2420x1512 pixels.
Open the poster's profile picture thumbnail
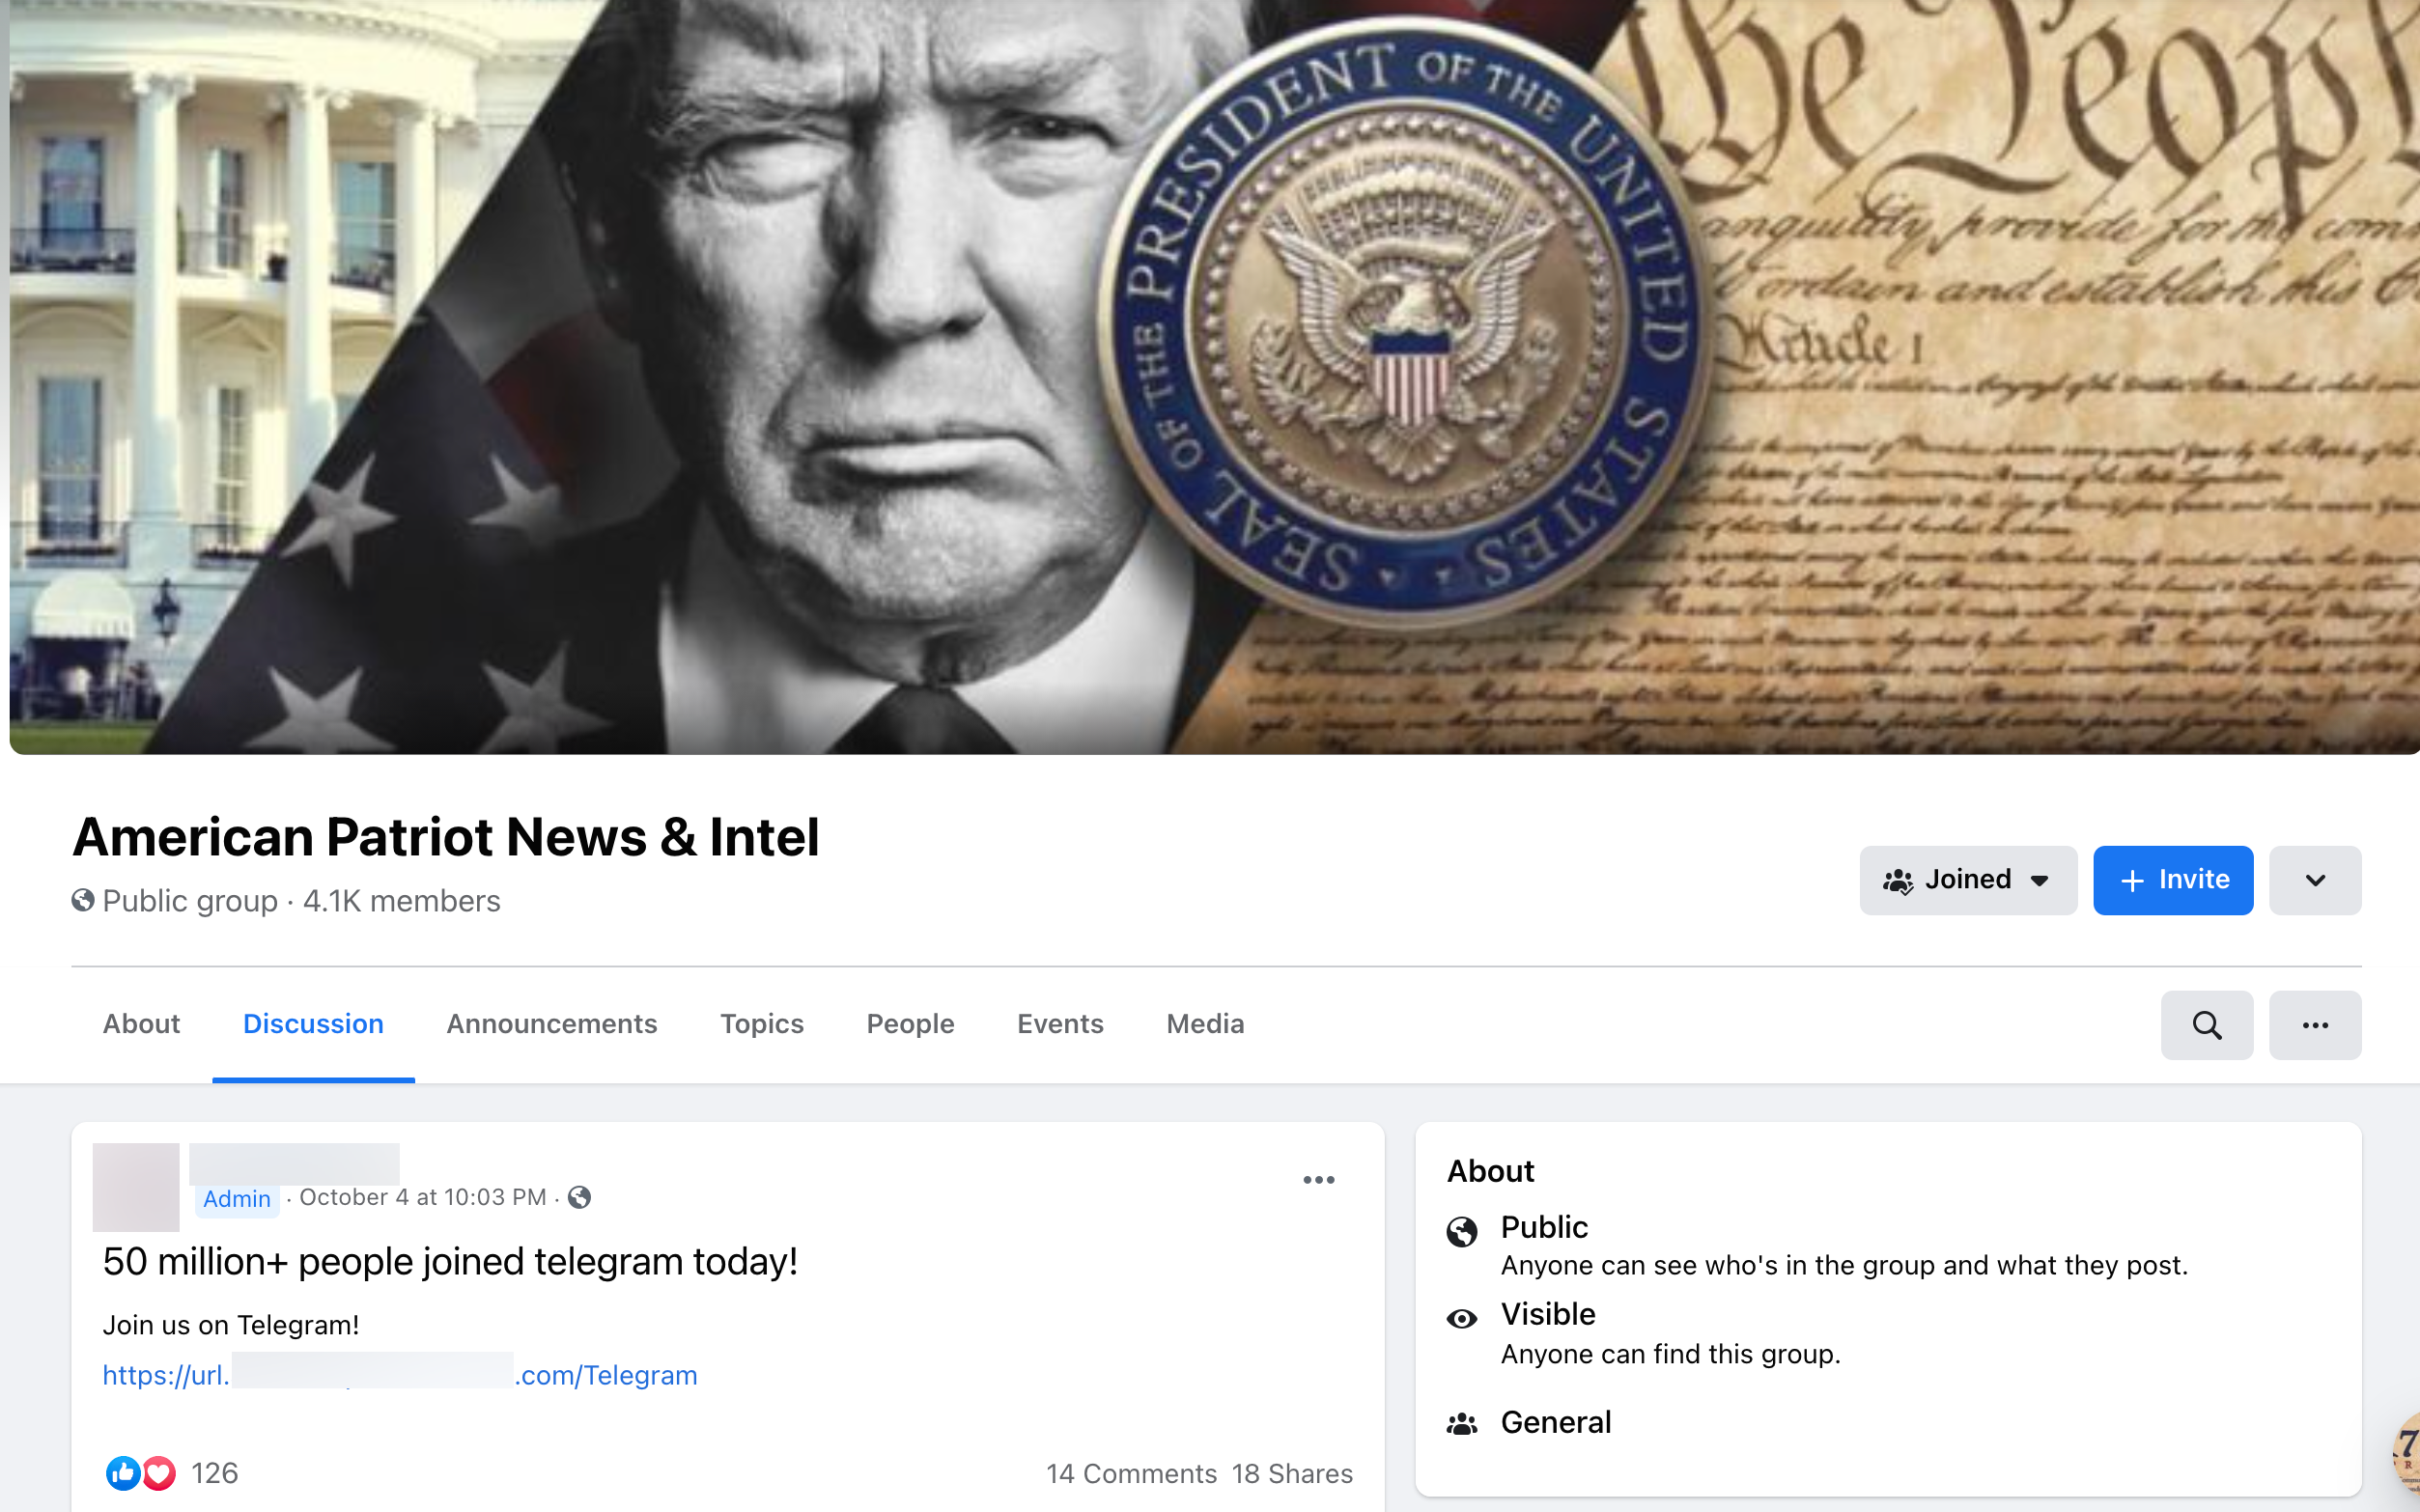coord(136,1187)
